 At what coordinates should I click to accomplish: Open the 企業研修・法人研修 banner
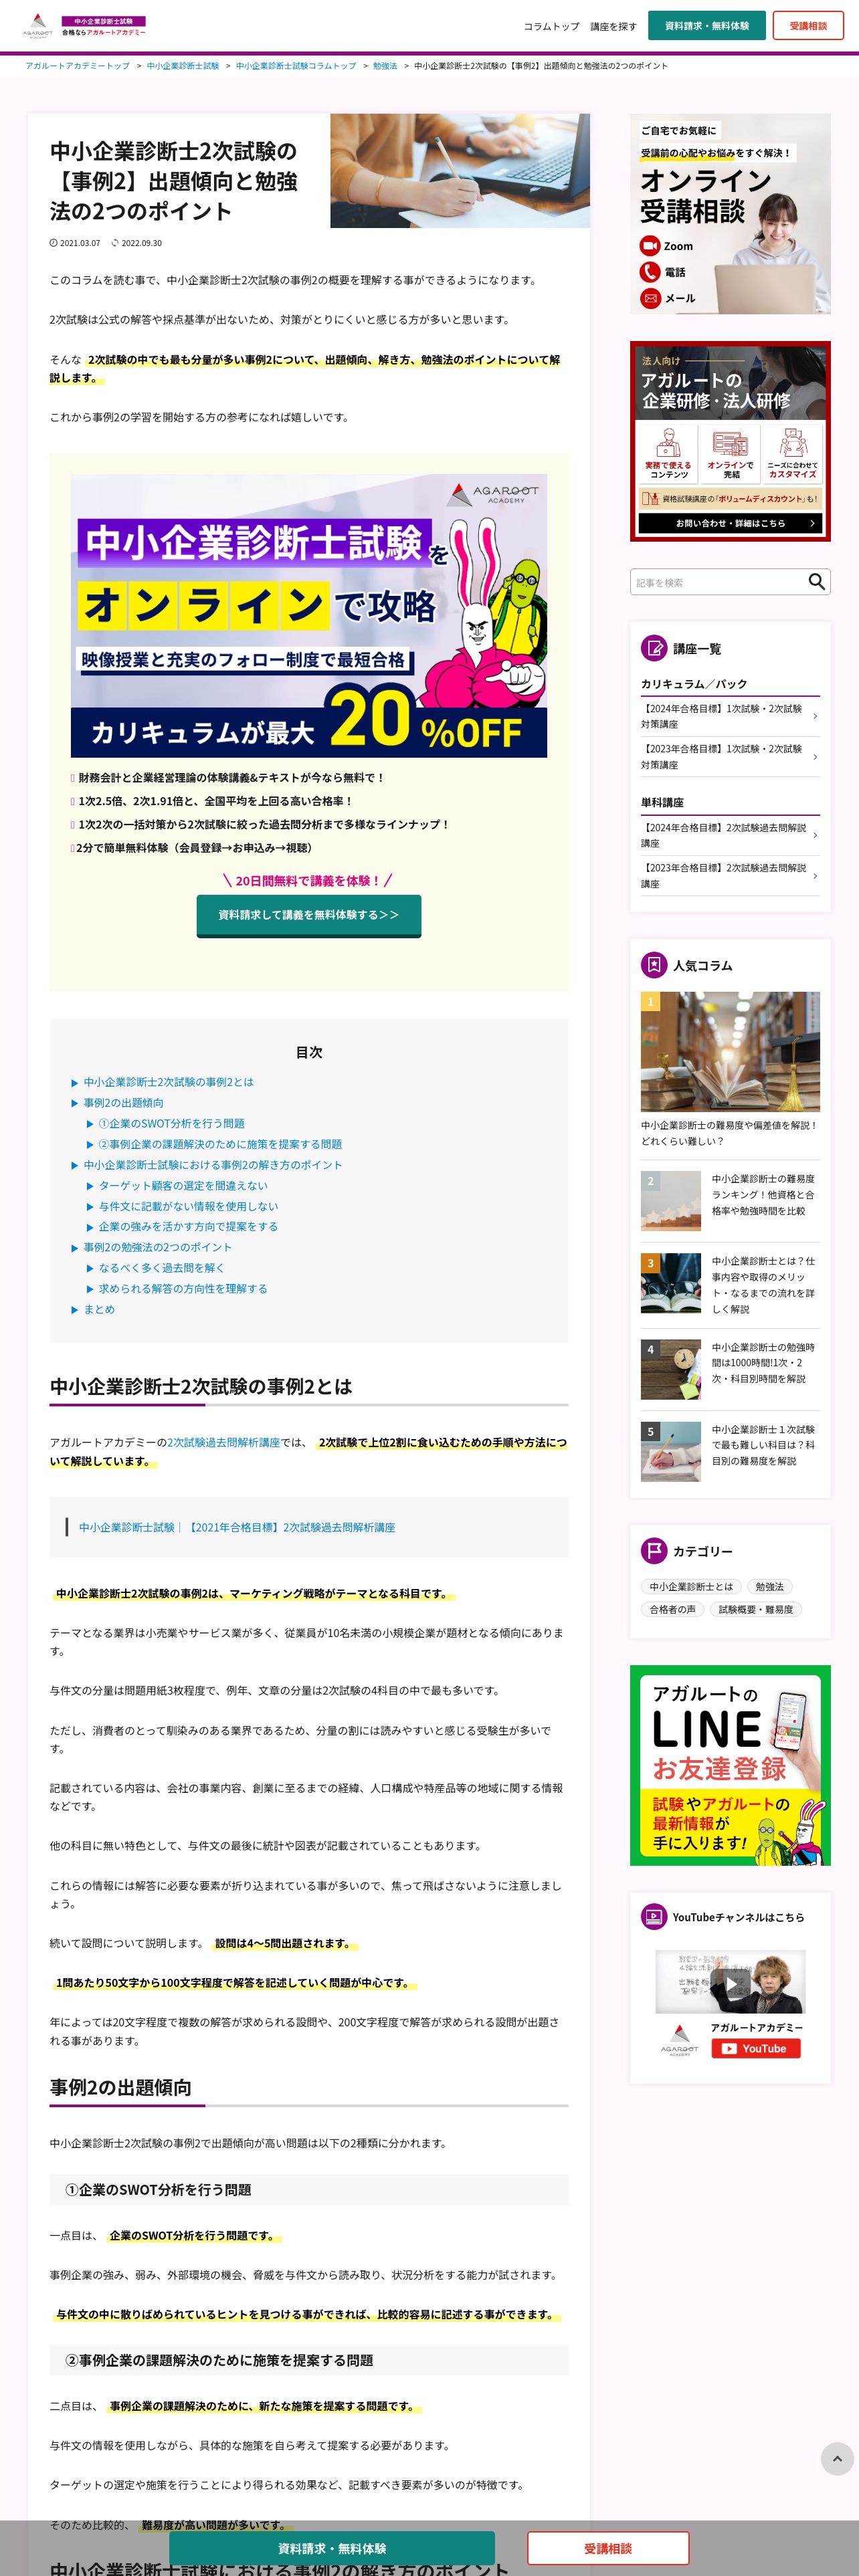point(730,441)
